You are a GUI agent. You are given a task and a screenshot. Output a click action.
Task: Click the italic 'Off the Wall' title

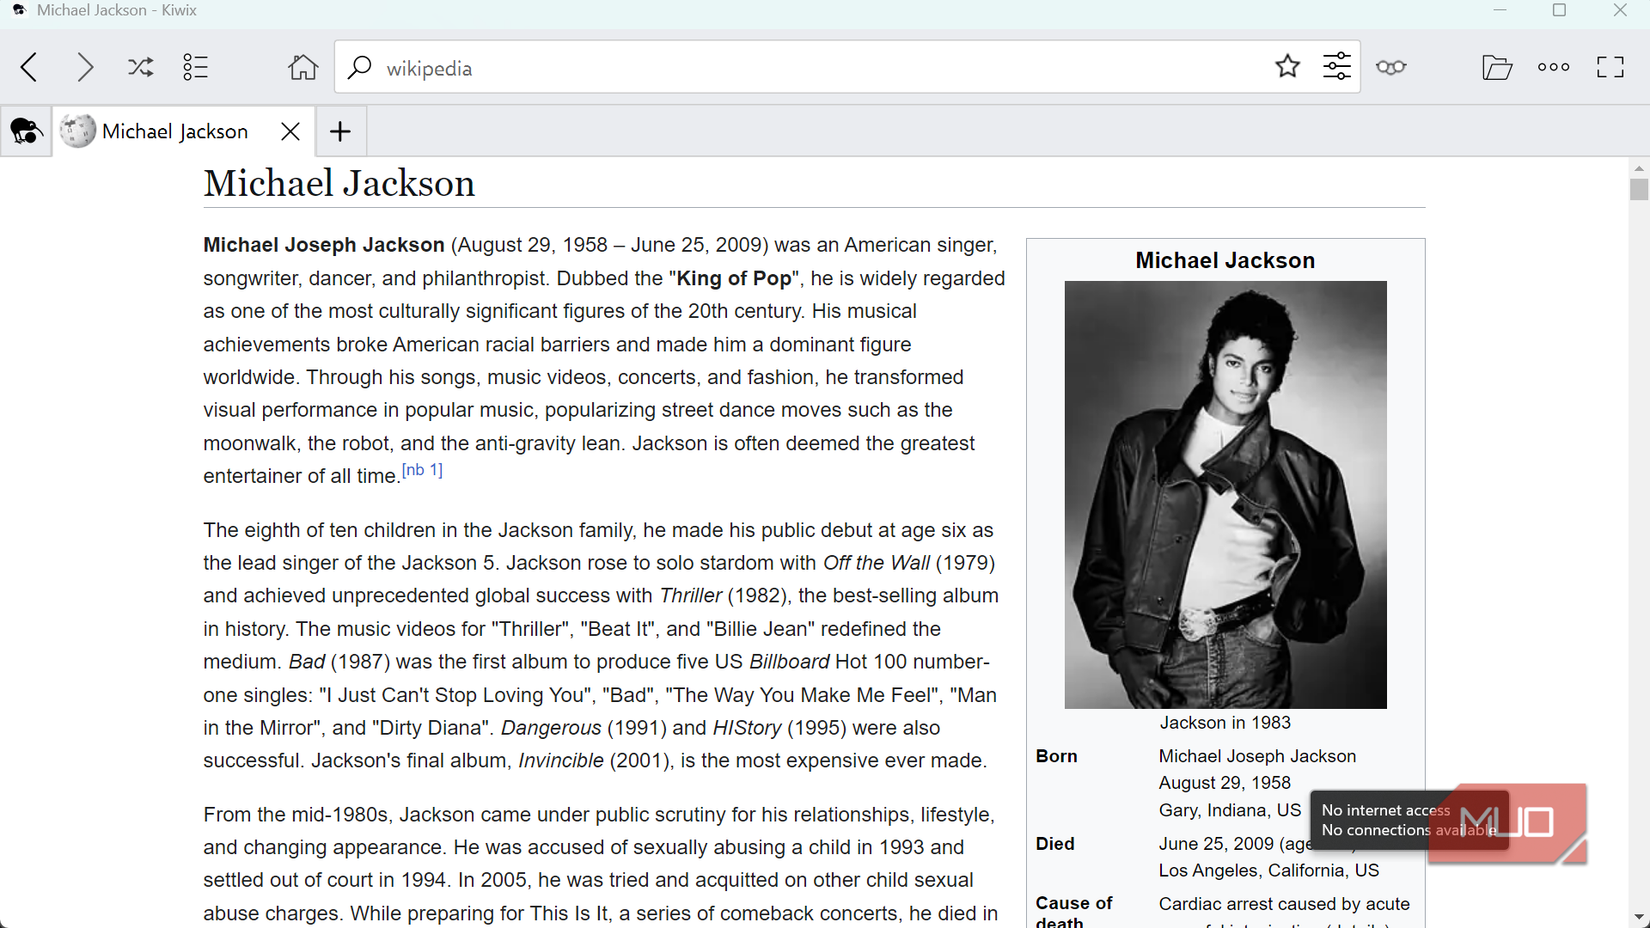tap(876, 563)
